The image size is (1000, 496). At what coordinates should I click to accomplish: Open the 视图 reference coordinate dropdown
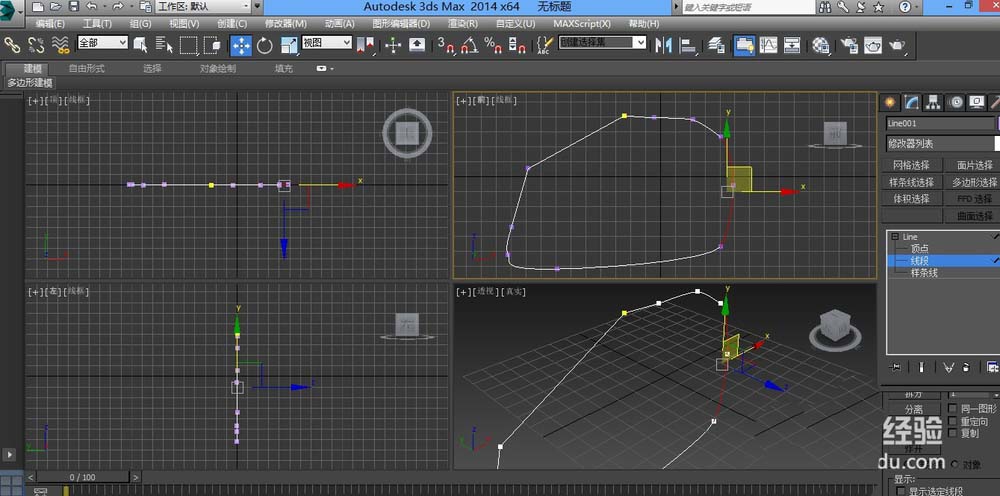[327, 43]
